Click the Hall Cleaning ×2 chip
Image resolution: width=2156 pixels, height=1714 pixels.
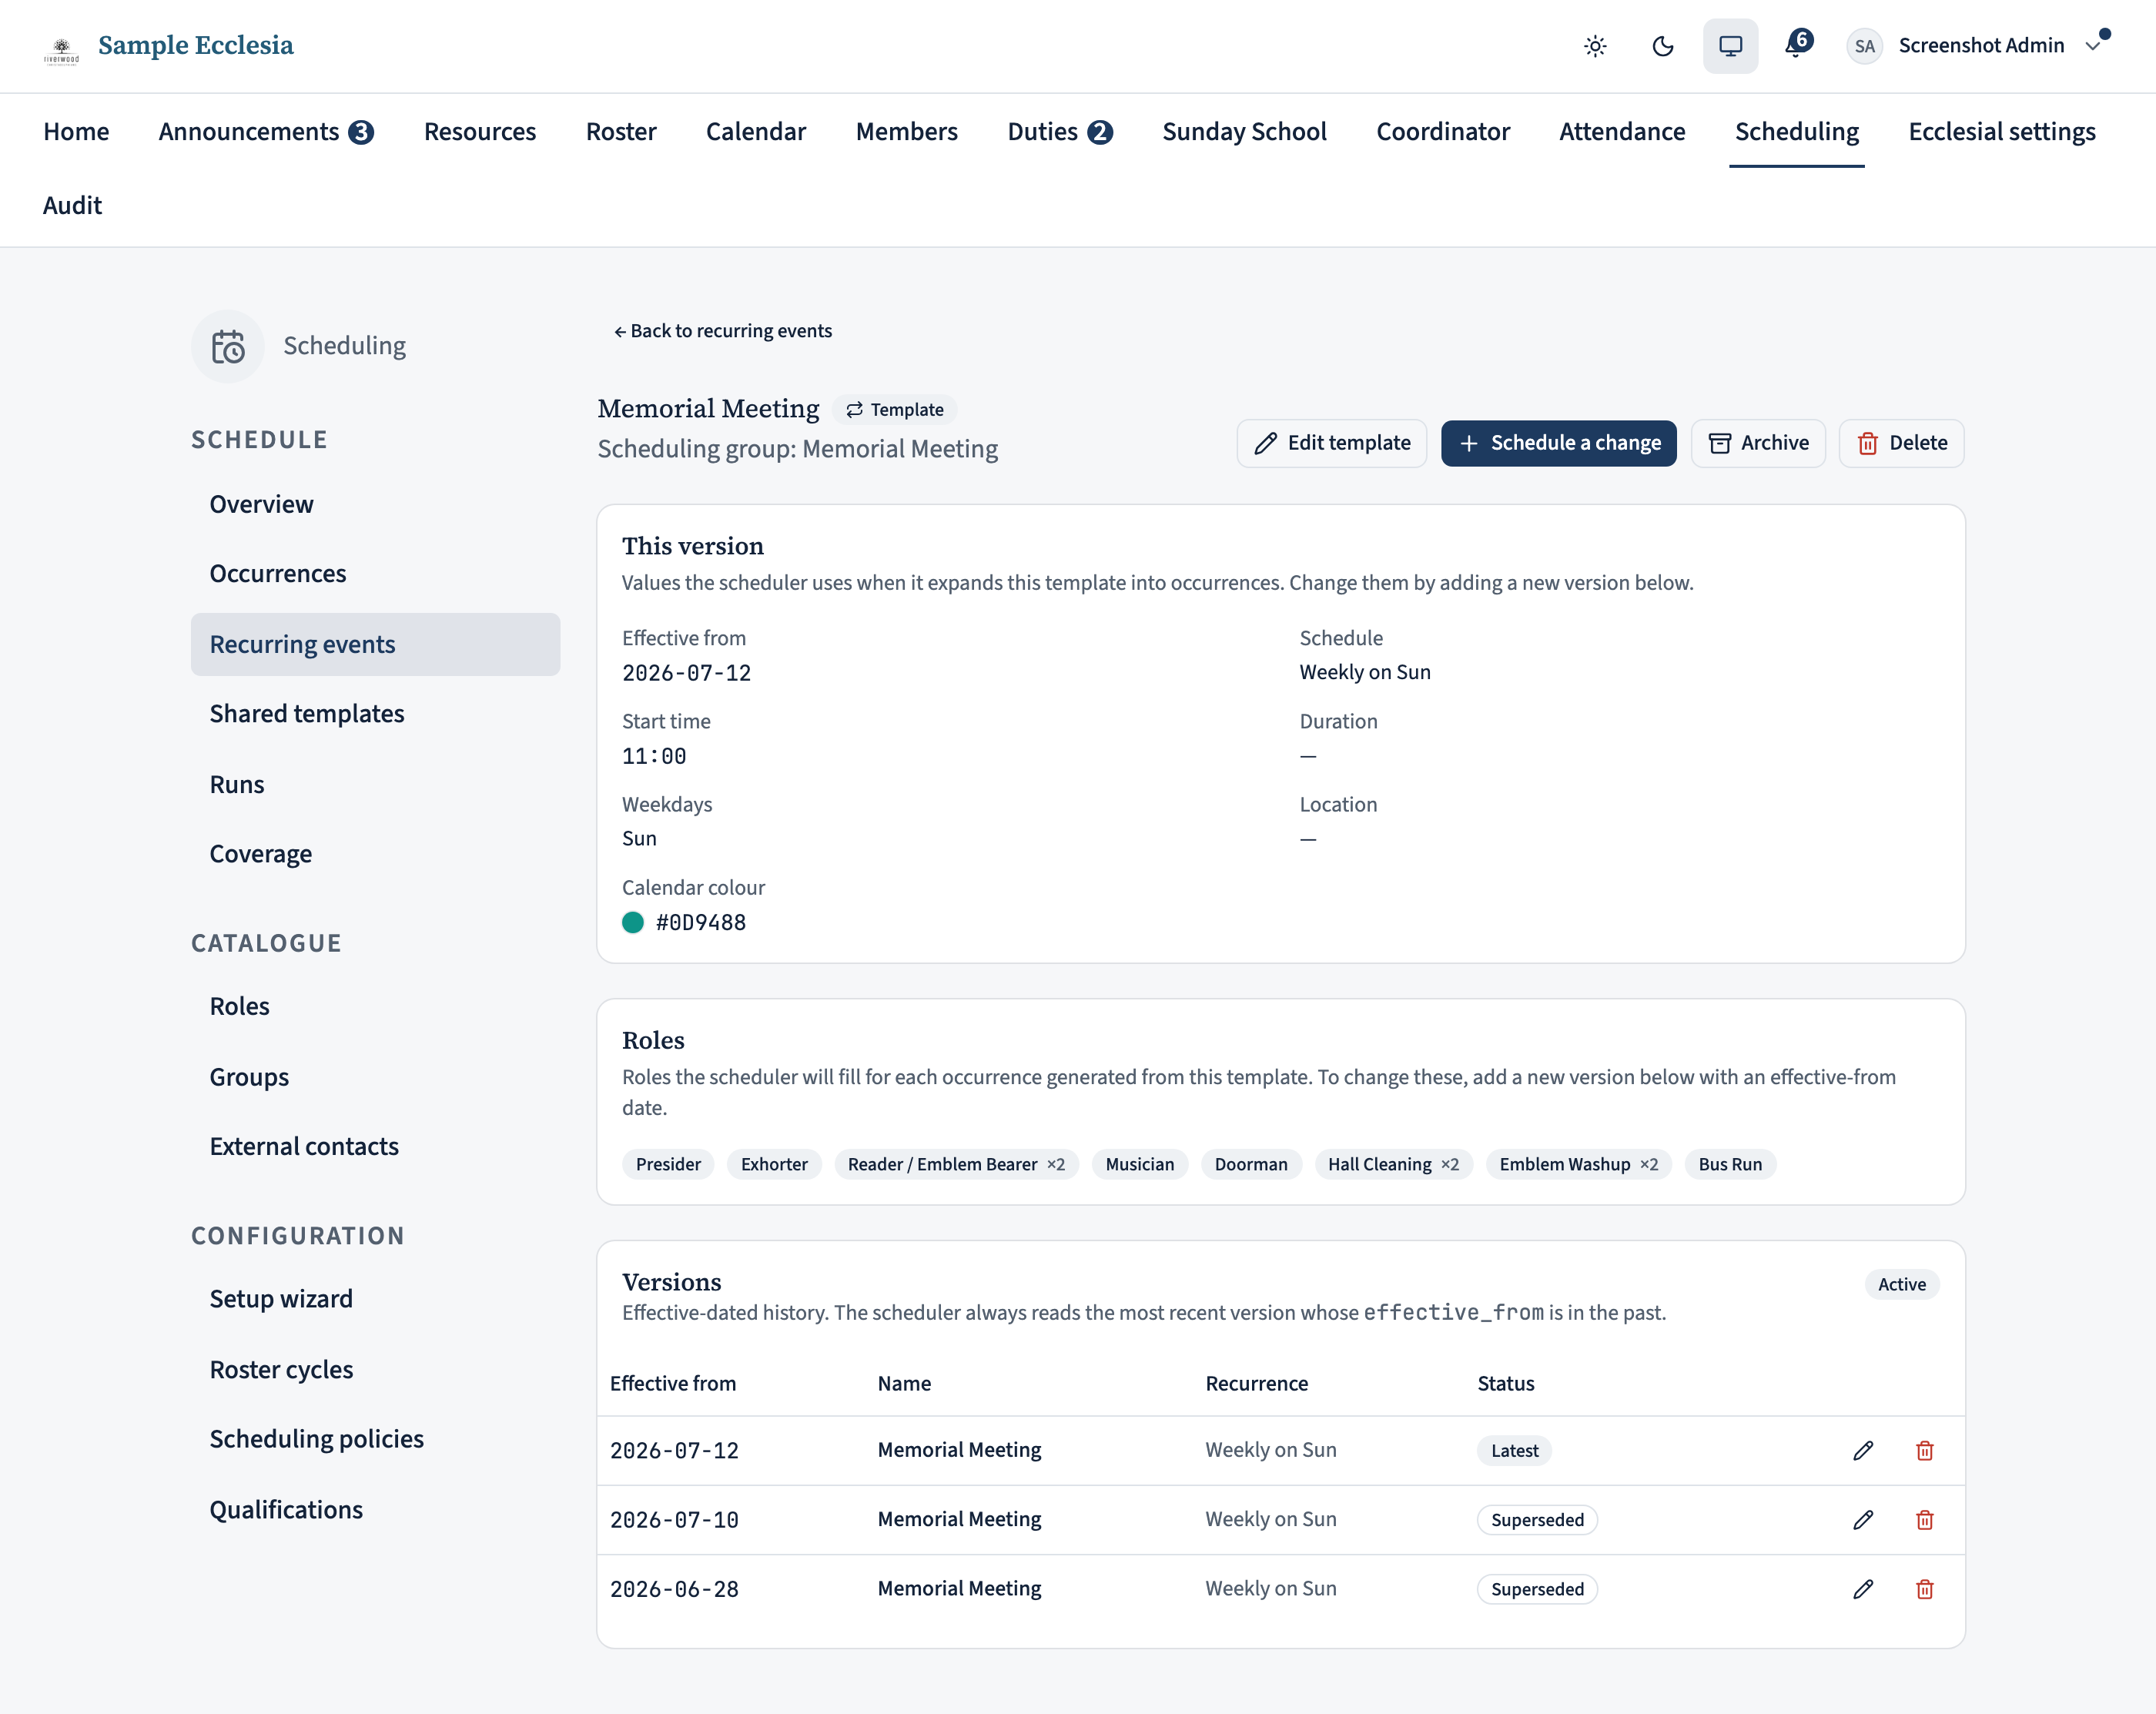pyautogui.click(x=1393, y=1164)
